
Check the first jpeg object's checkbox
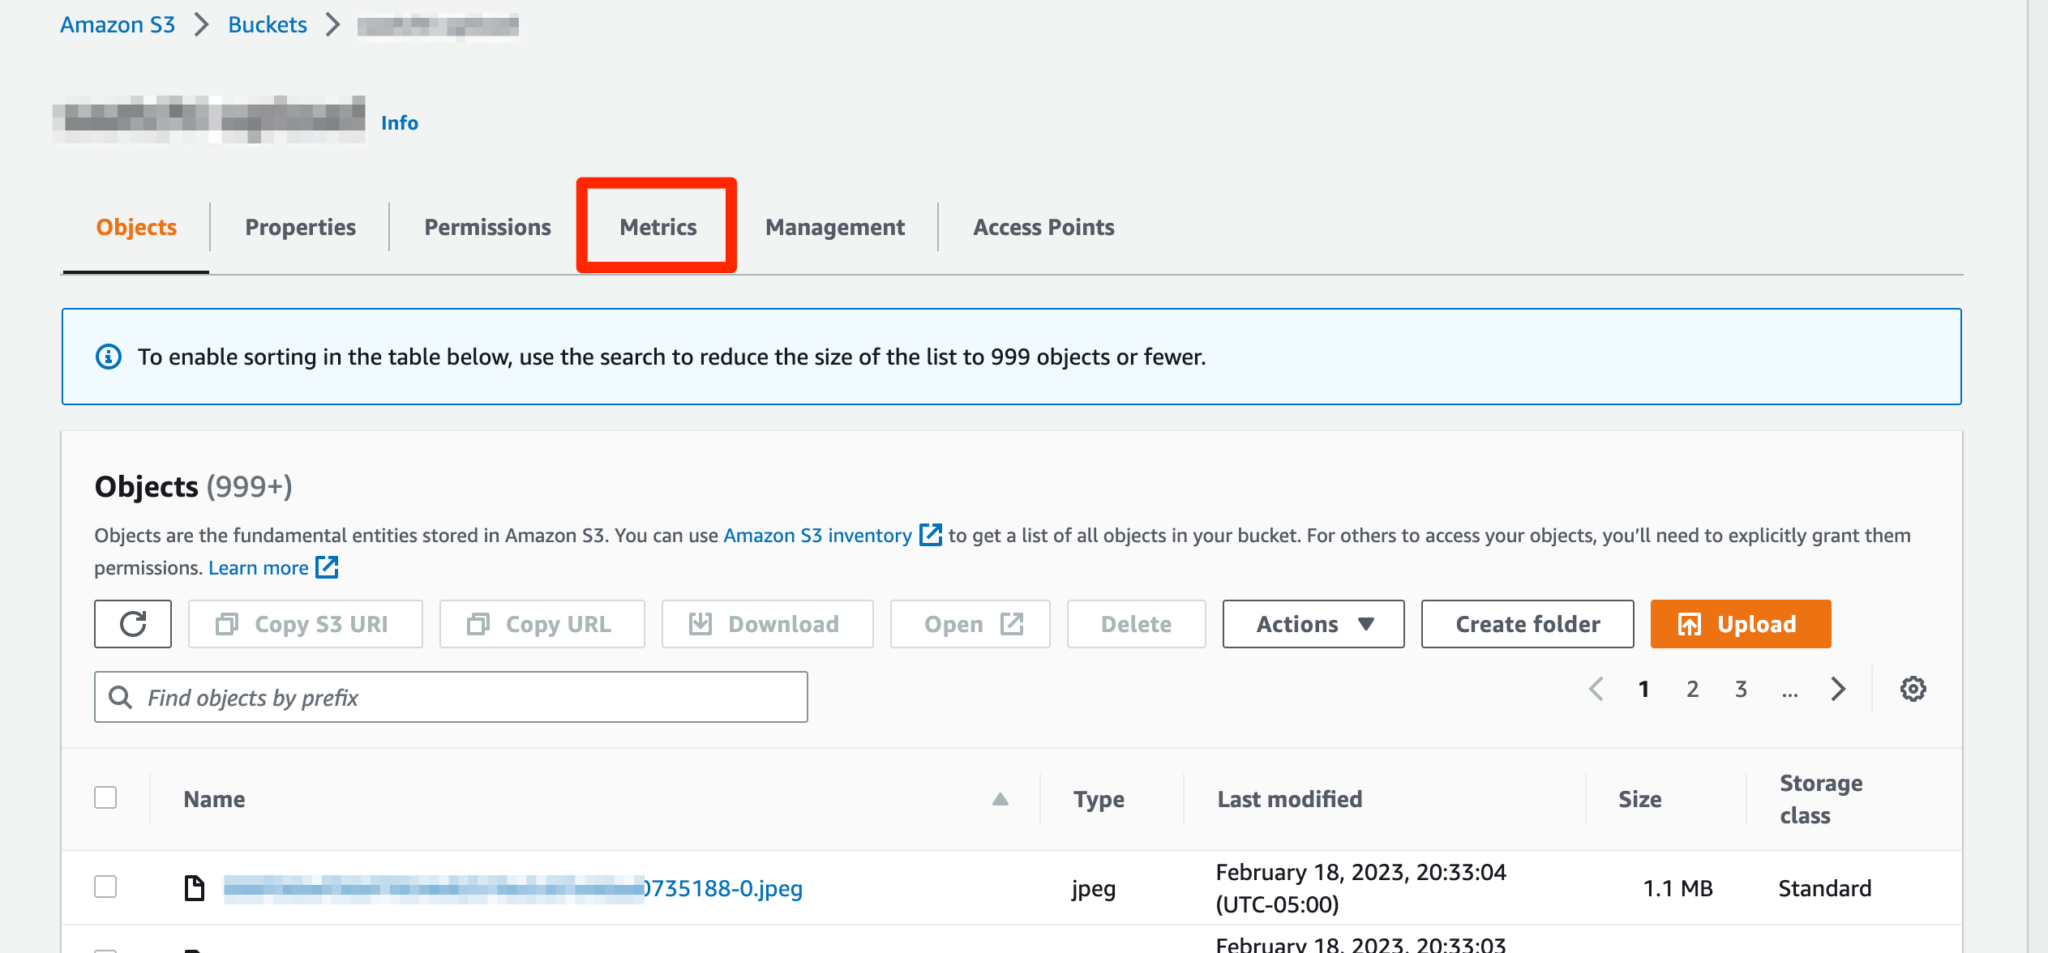[105, 886]
